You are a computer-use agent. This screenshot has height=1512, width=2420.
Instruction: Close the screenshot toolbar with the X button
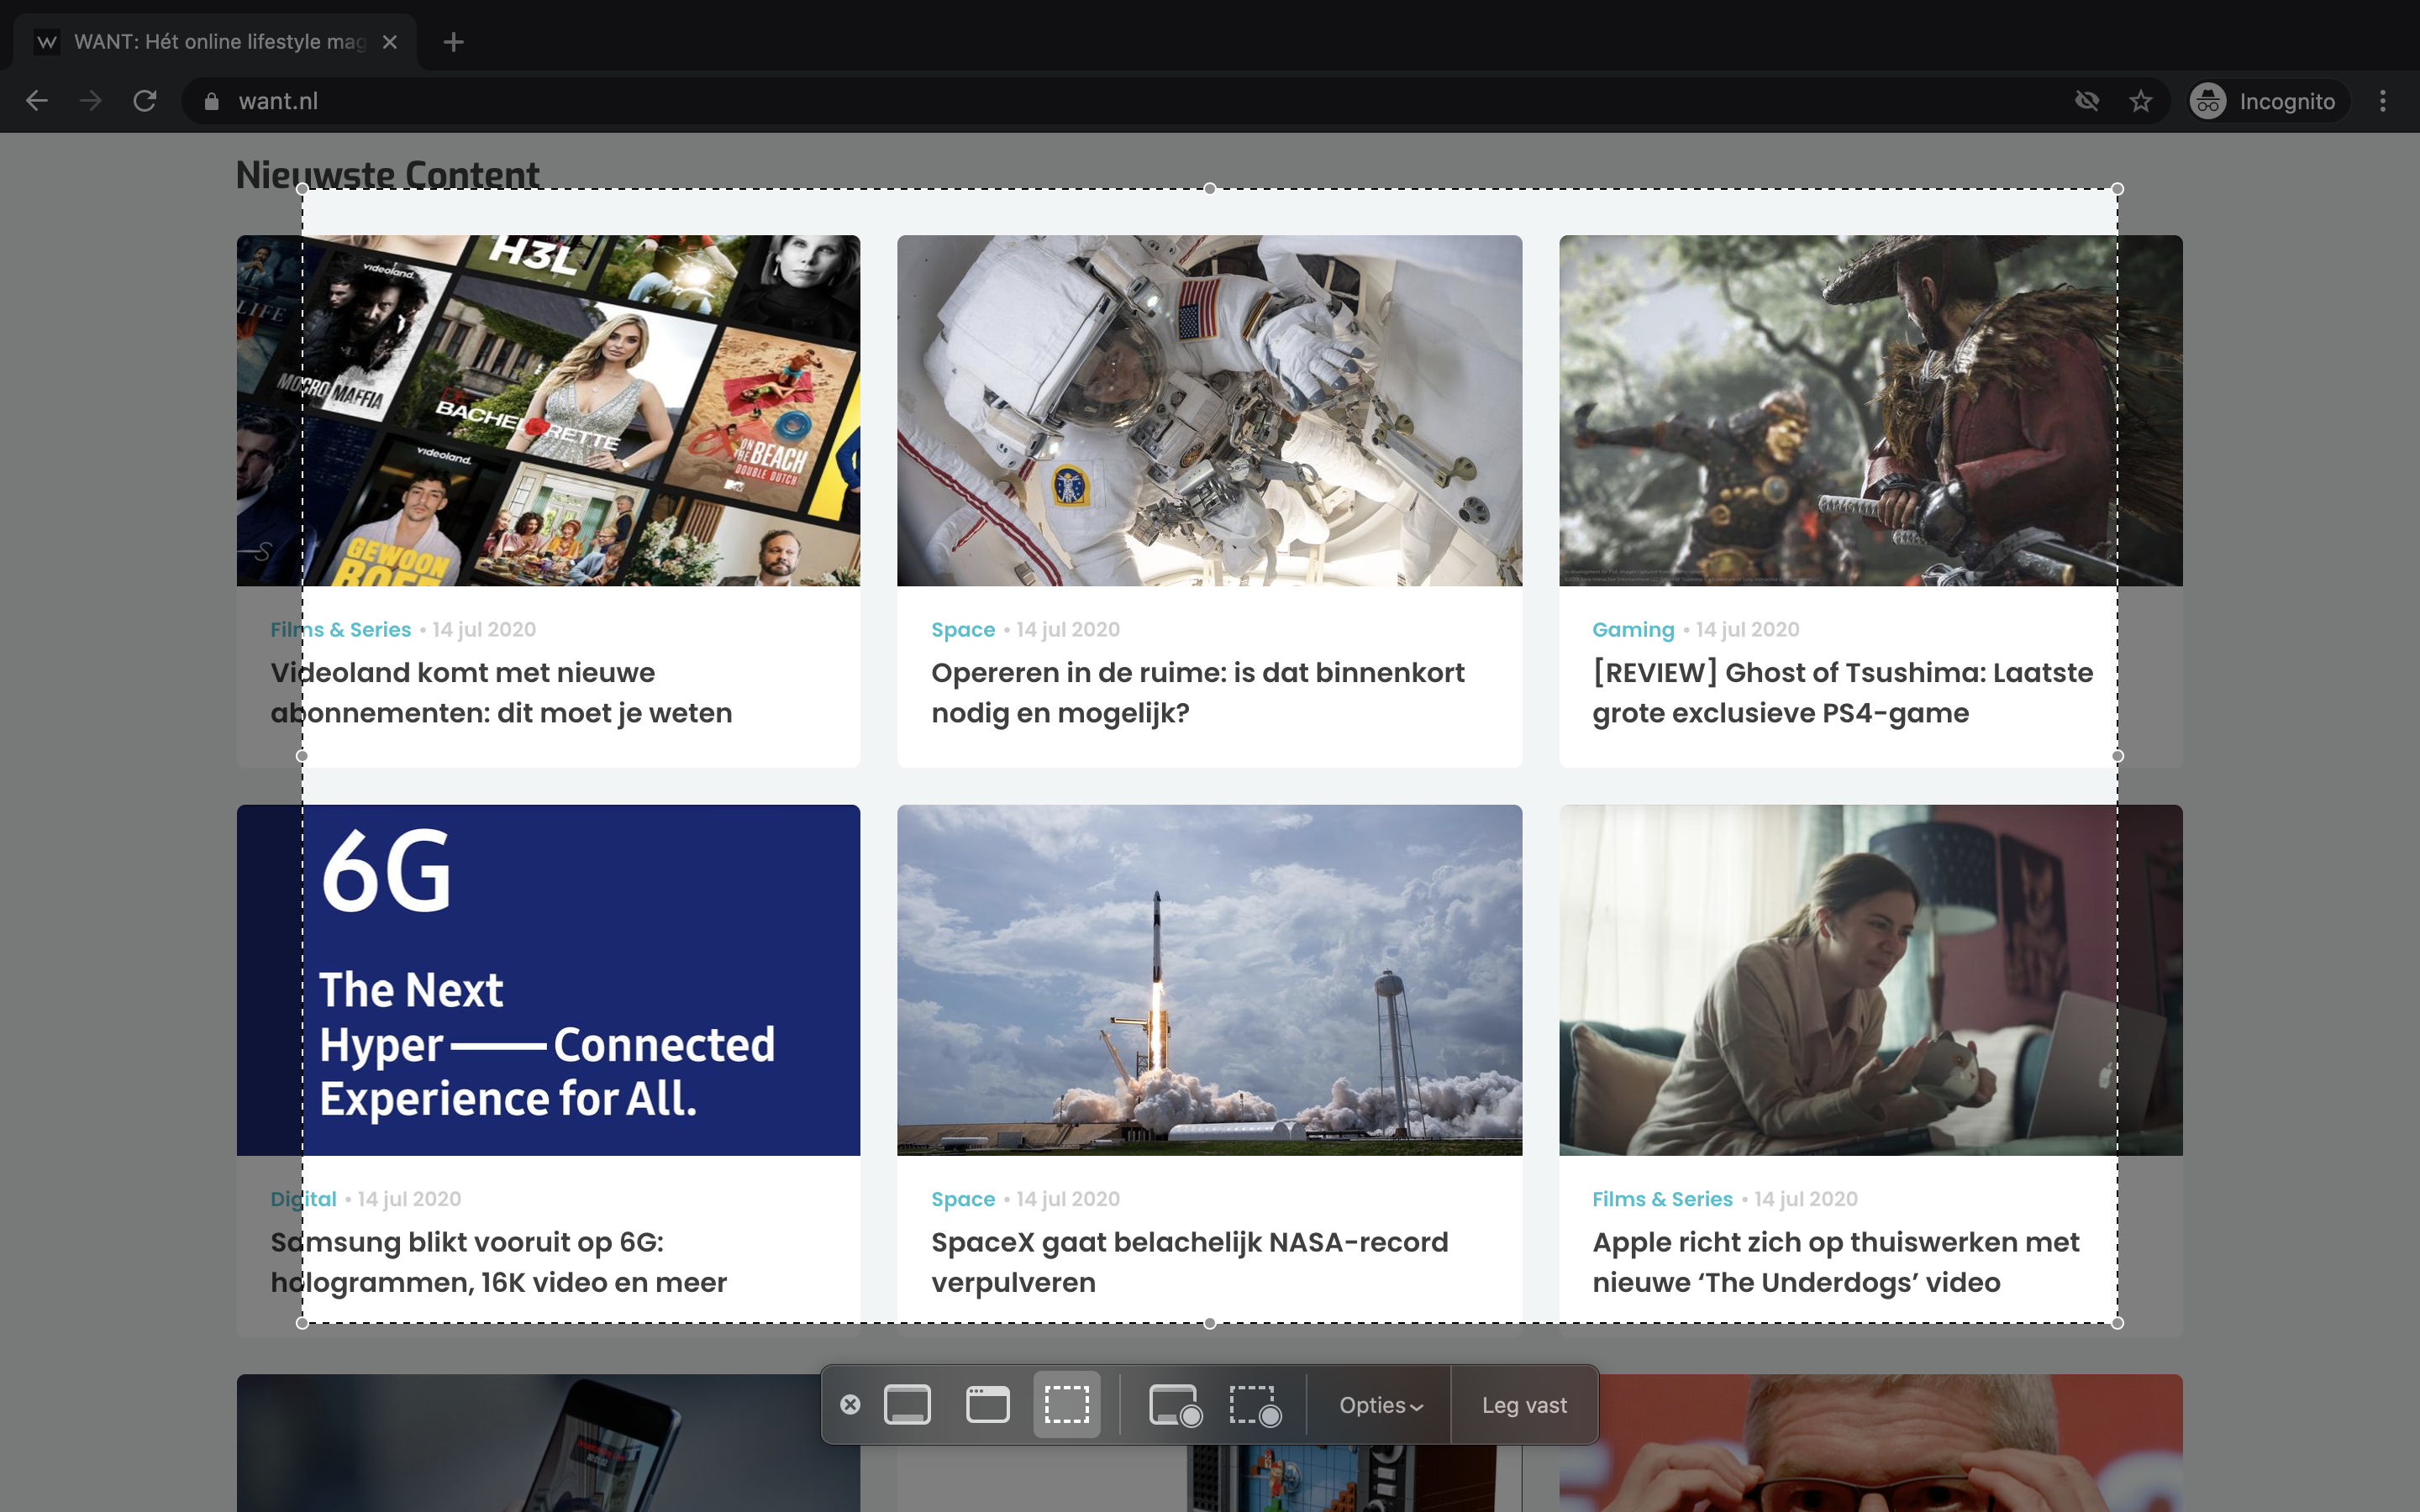(x=850, y=1405)
